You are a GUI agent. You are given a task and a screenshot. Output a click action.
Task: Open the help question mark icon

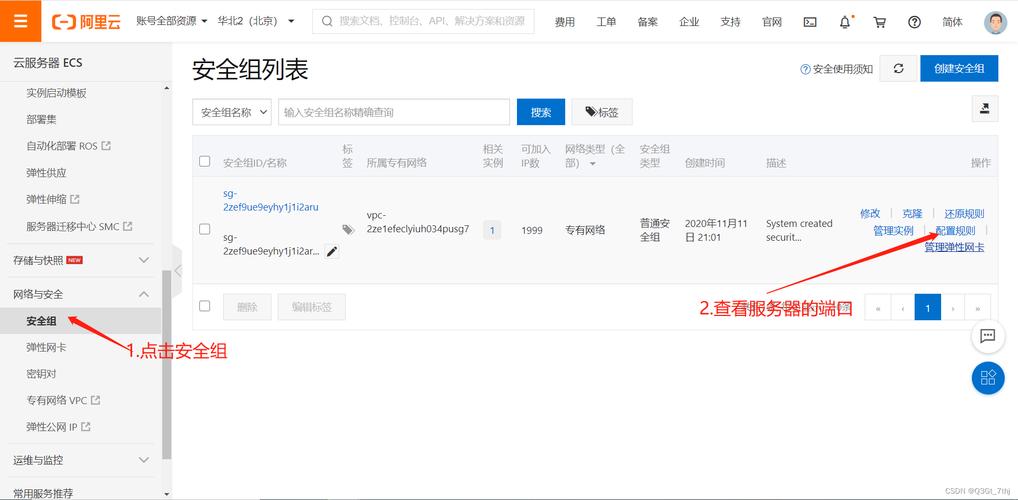(914, 22)
